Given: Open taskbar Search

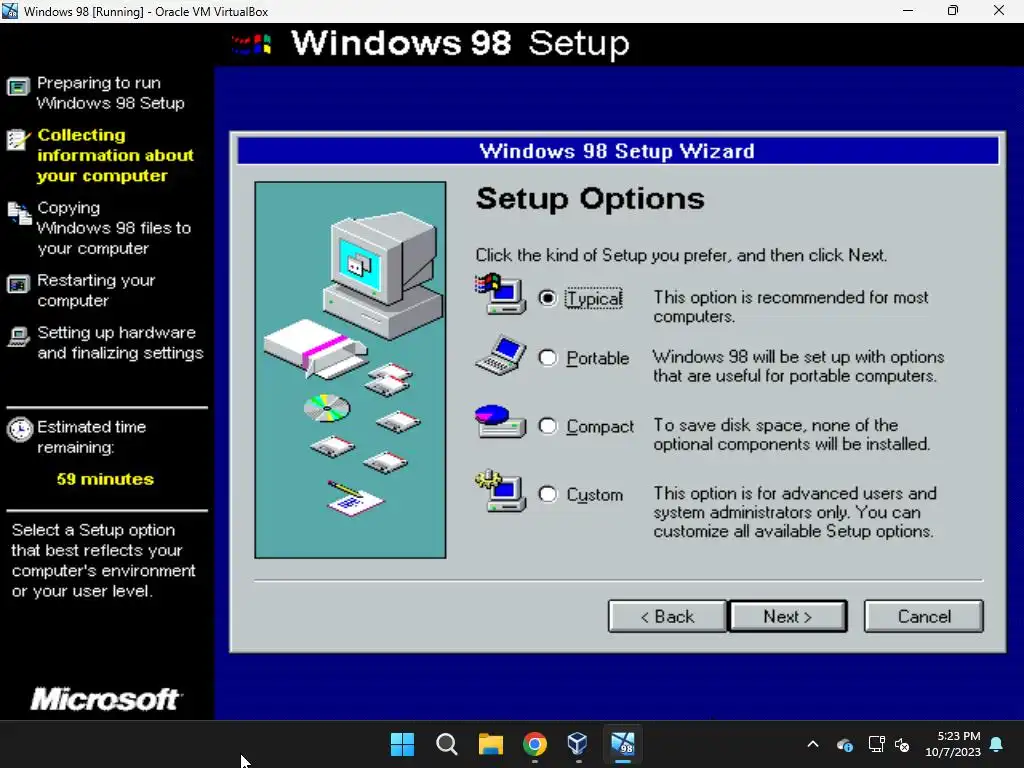Looking at the screenshot, I should pyautogui.click(x=447, y=744).
